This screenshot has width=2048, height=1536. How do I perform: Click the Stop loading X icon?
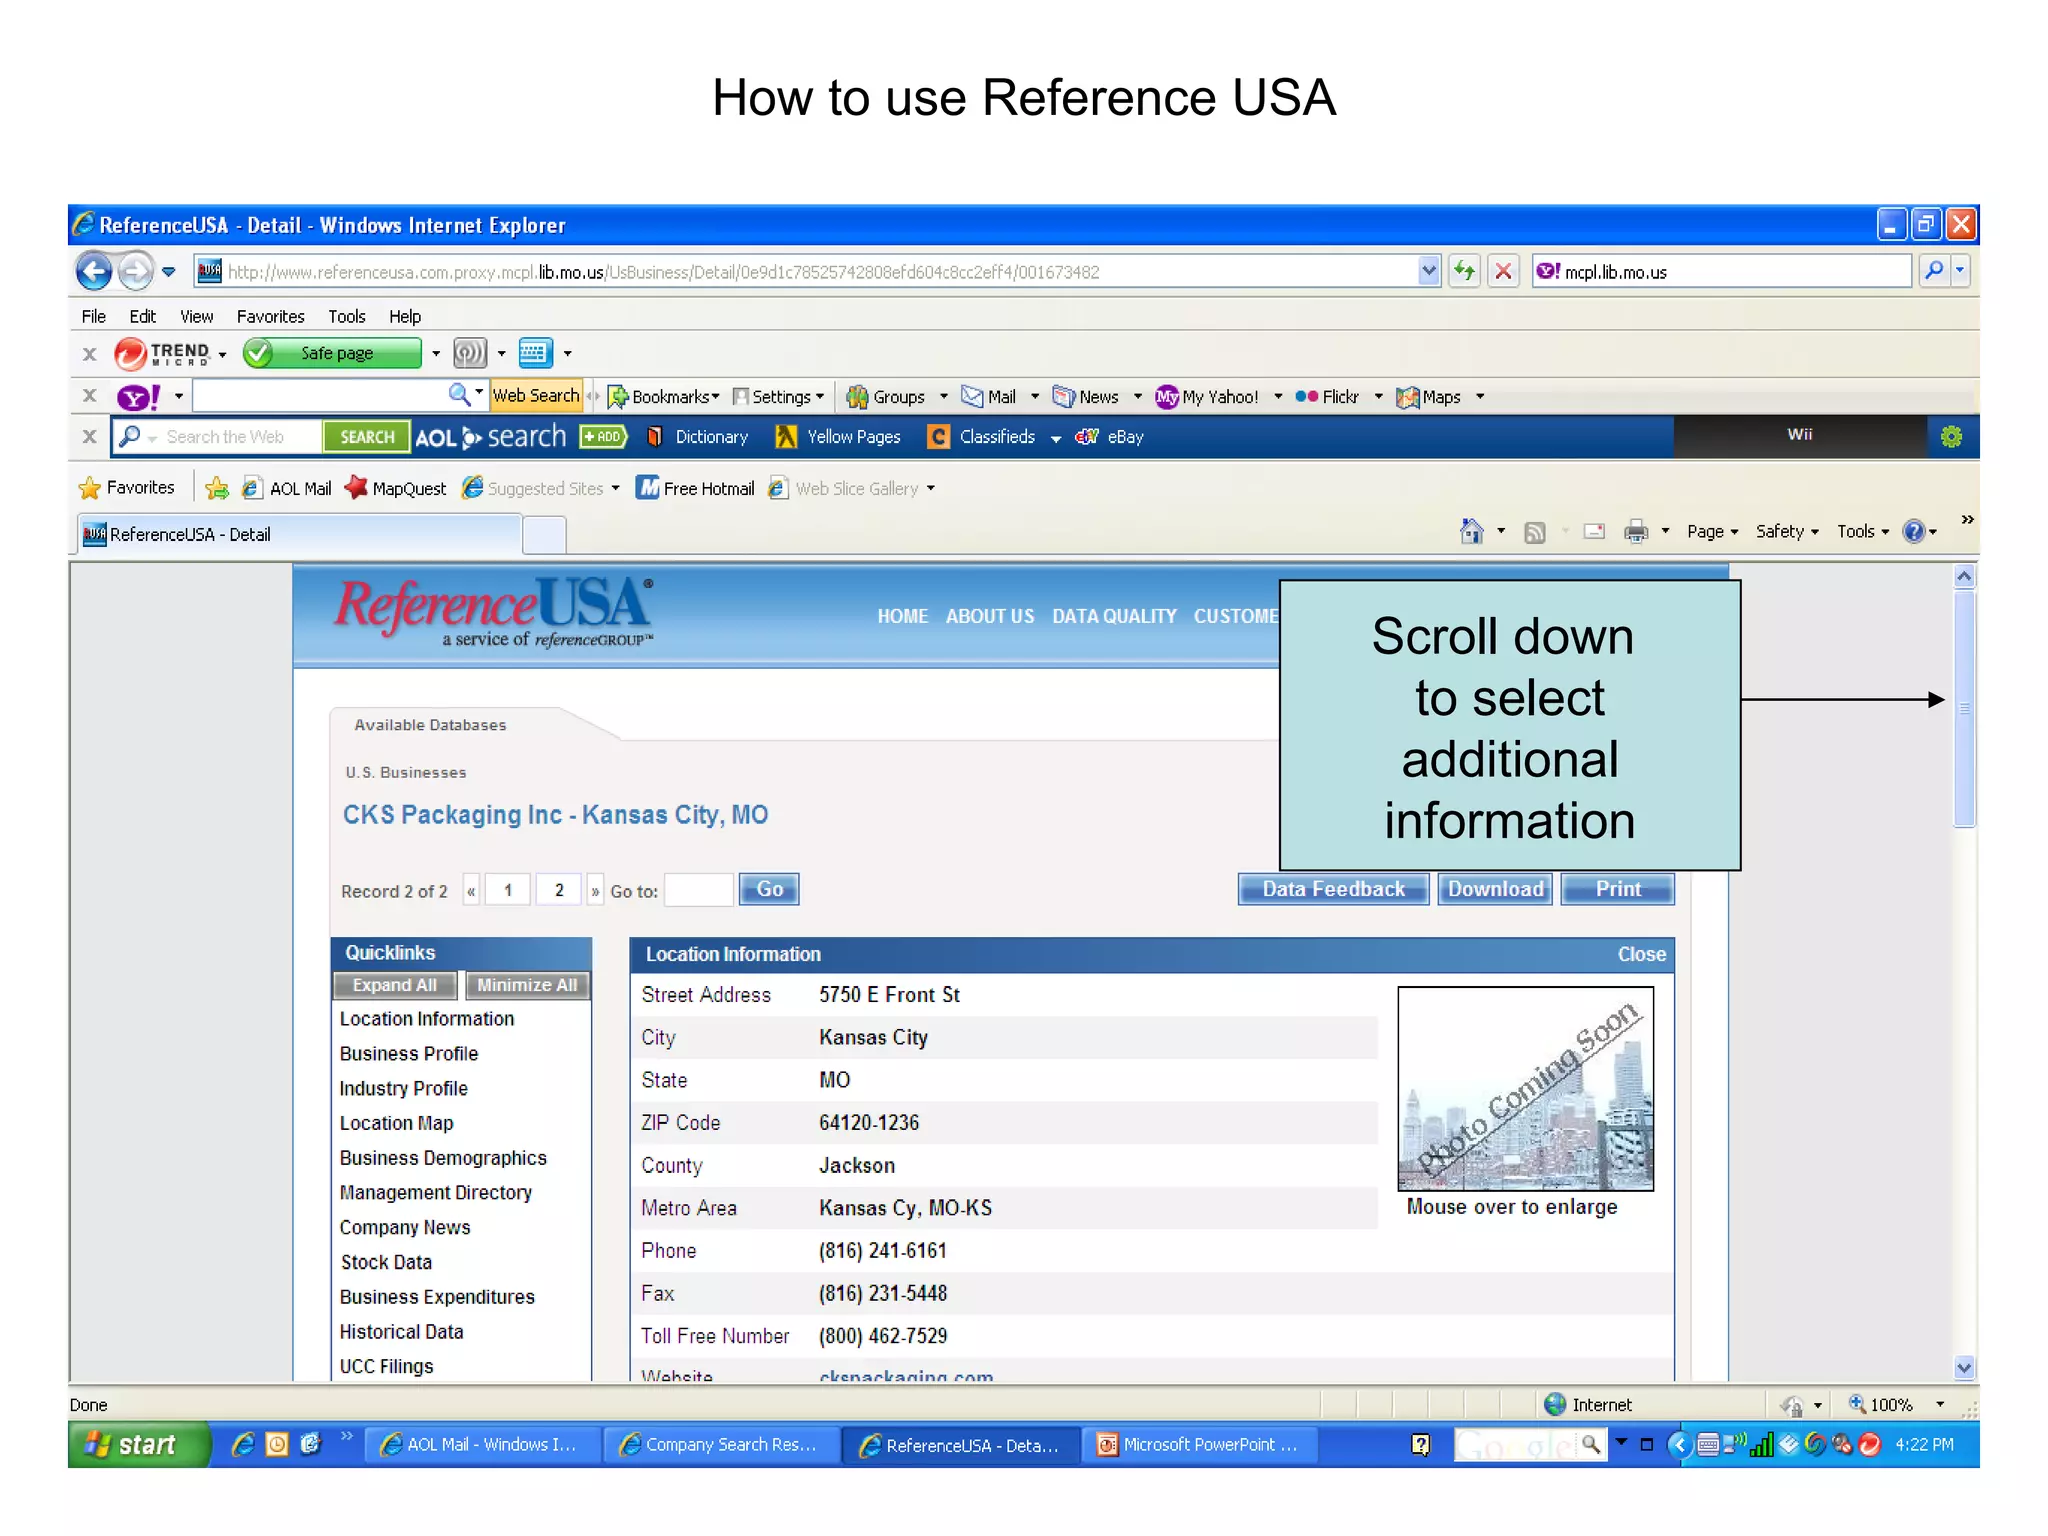pos(1503,271)
